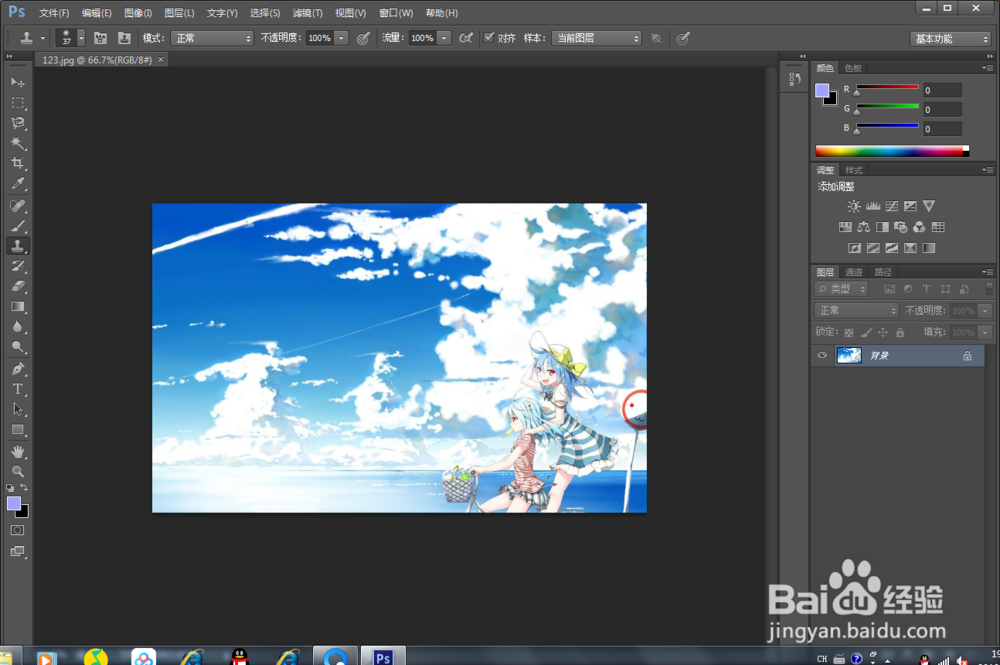Add Brightness/Contrast adjustment
Viewport: 1000px width, 665px height.
(853, 206)
